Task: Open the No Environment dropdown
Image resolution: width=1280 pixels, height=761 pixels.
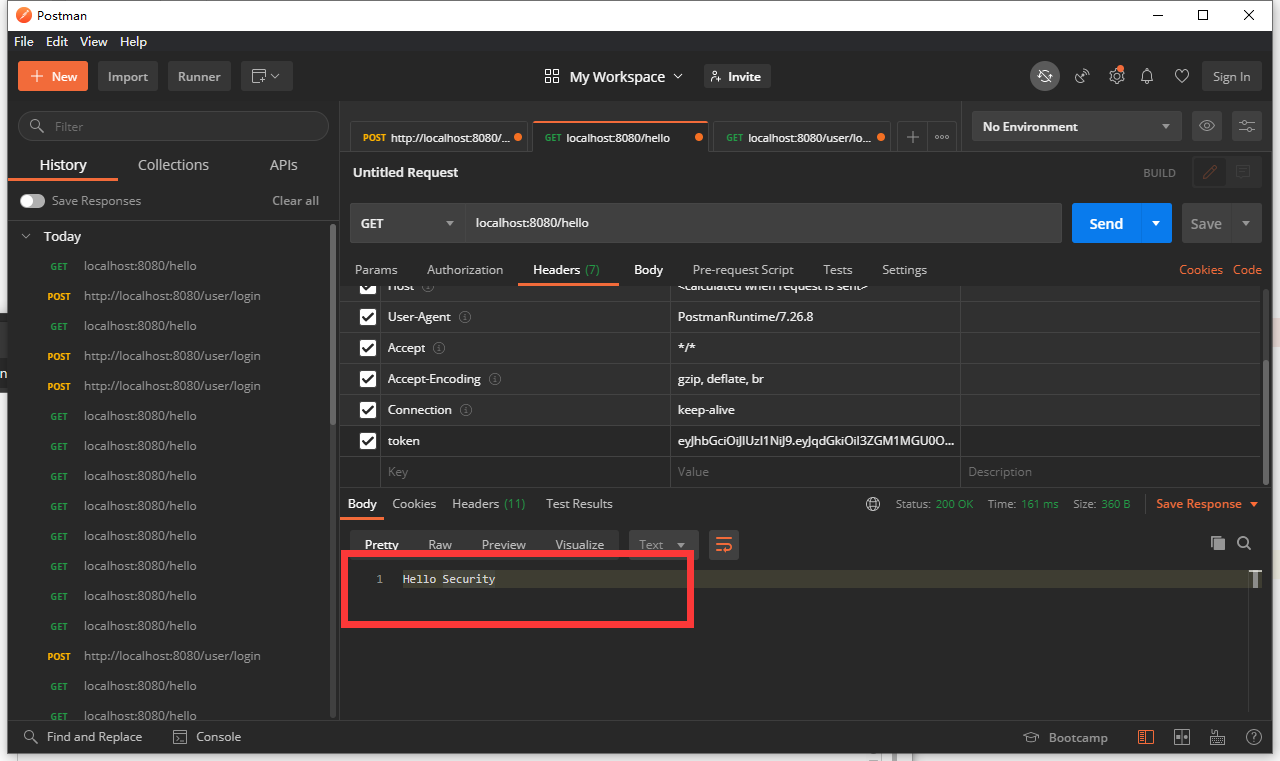Action: click(x=1076, y=126)
